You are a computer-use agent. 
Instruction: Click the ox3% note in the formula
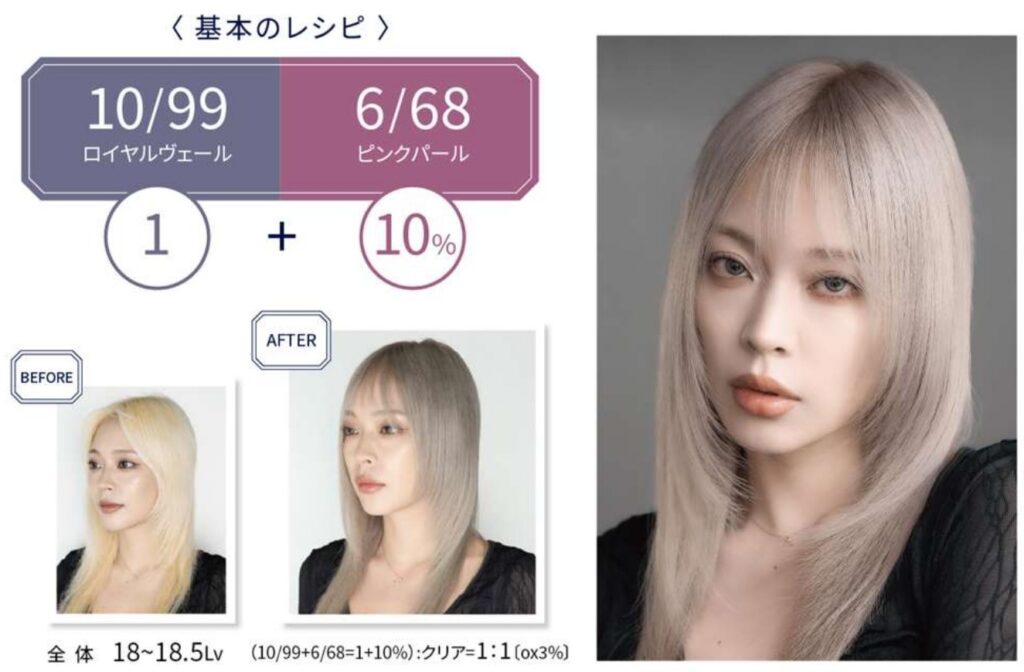[x=541, y=652]
